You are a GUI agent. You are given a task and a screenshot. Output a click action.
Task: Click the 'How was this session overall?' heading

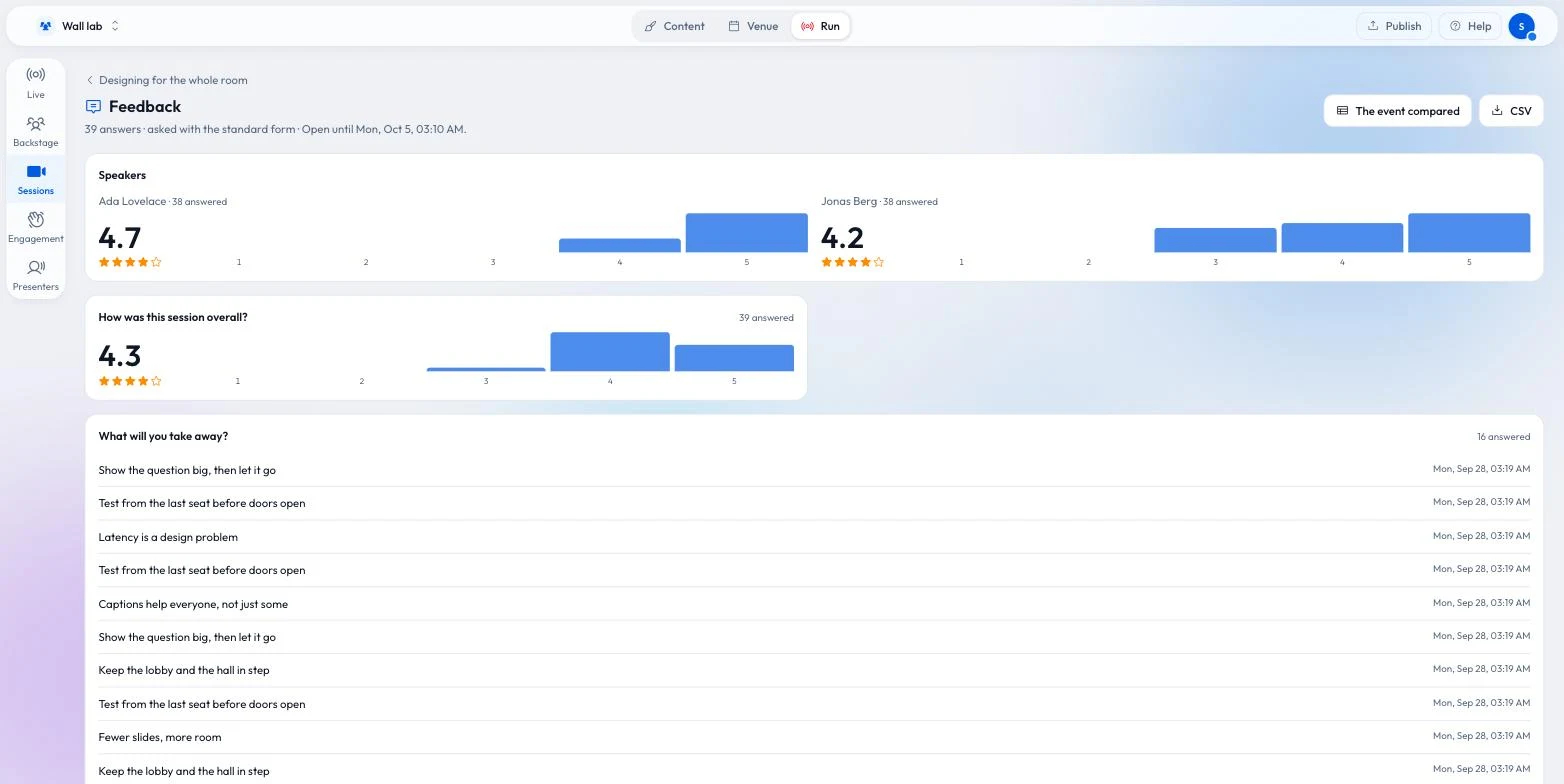[173, 317]
